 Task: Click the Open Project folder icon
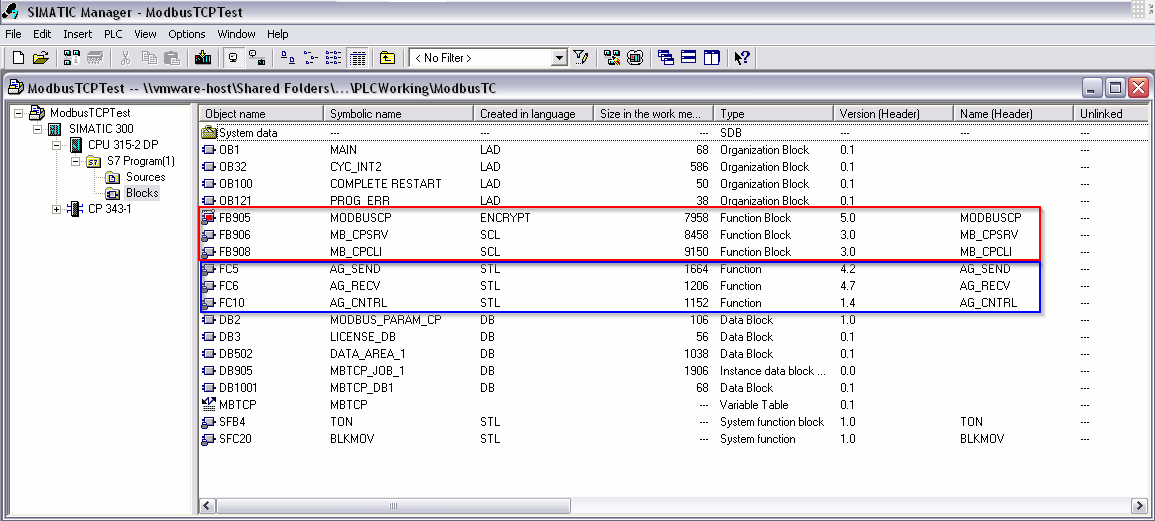(x=40, y=58)
